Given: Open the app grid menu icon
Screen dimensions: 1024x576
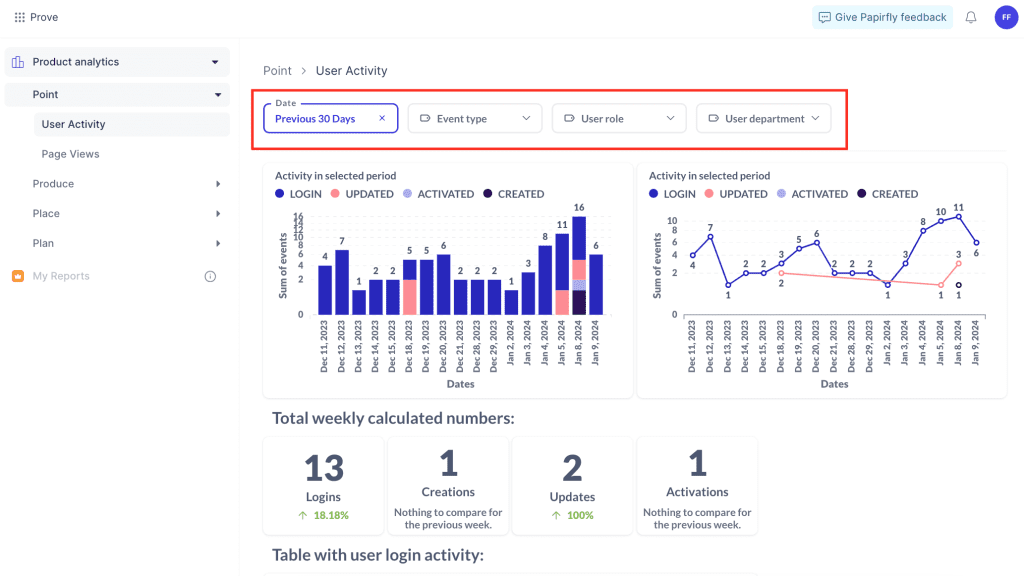Looking at the screenshot, I should click(x=20, y=18).
